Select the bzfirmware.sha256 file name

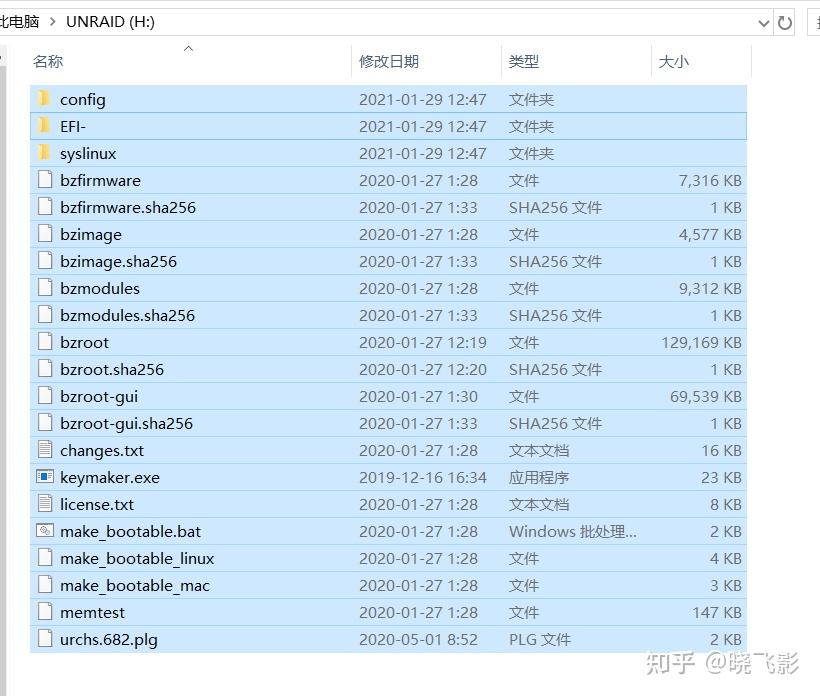point(128,208)
